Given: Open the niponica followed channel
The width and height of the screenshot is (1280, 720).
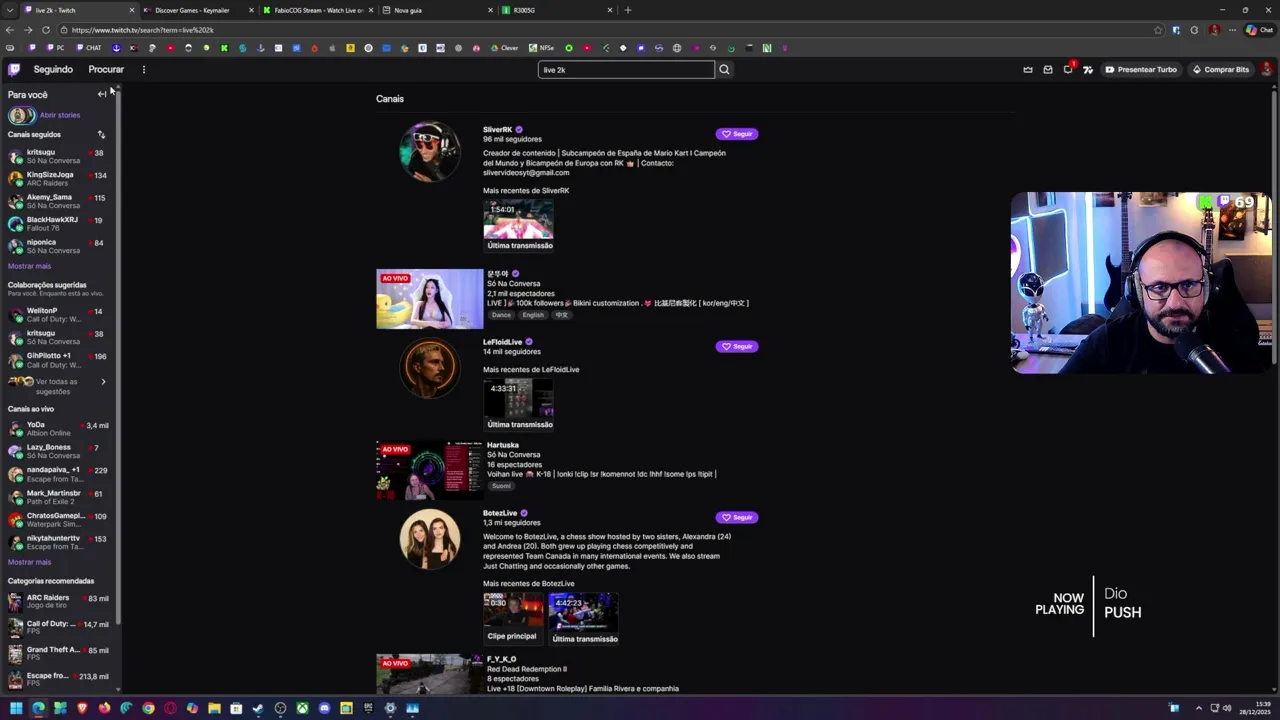Looking at the screenshot, I should pyautogui.click(x=60, y=246).
